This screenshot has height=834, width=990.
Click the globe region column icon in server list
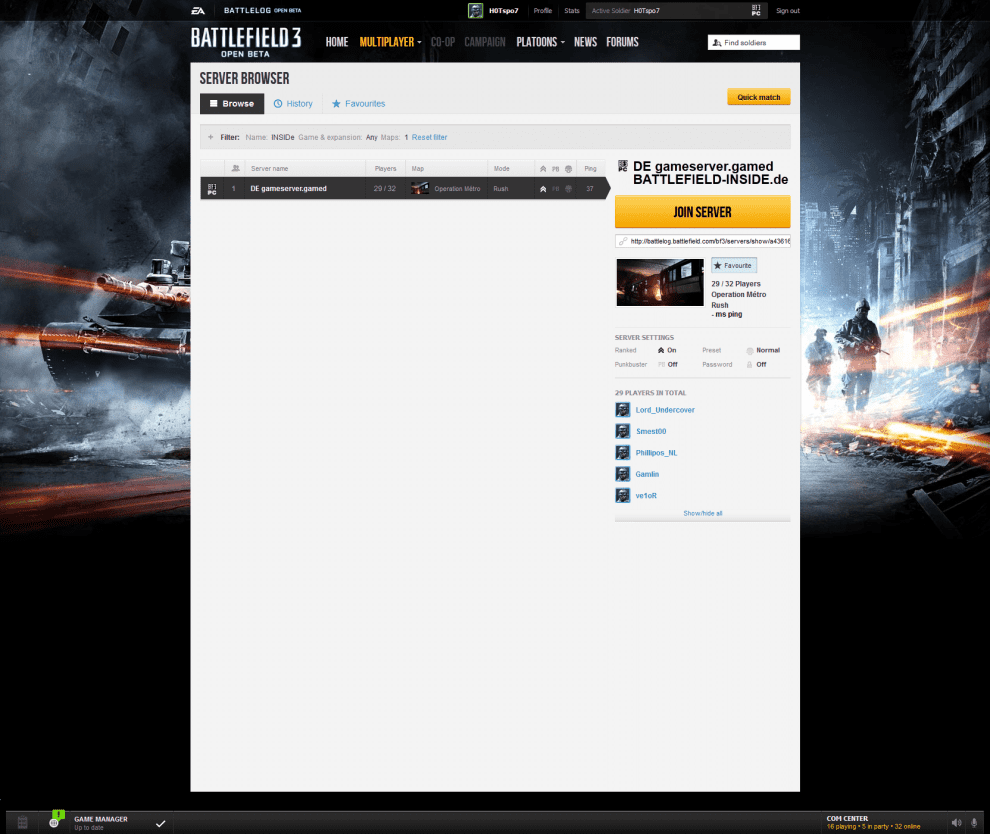coord(568,168)
